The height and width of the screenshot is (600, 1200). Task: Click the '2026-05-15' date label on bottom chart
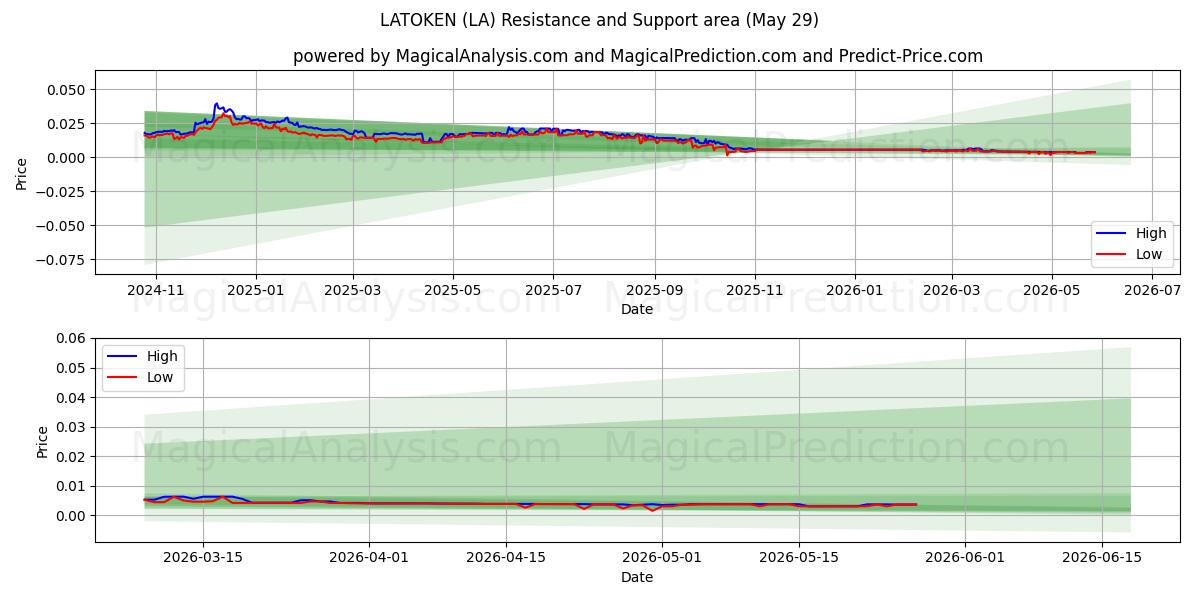coord(799,558)
